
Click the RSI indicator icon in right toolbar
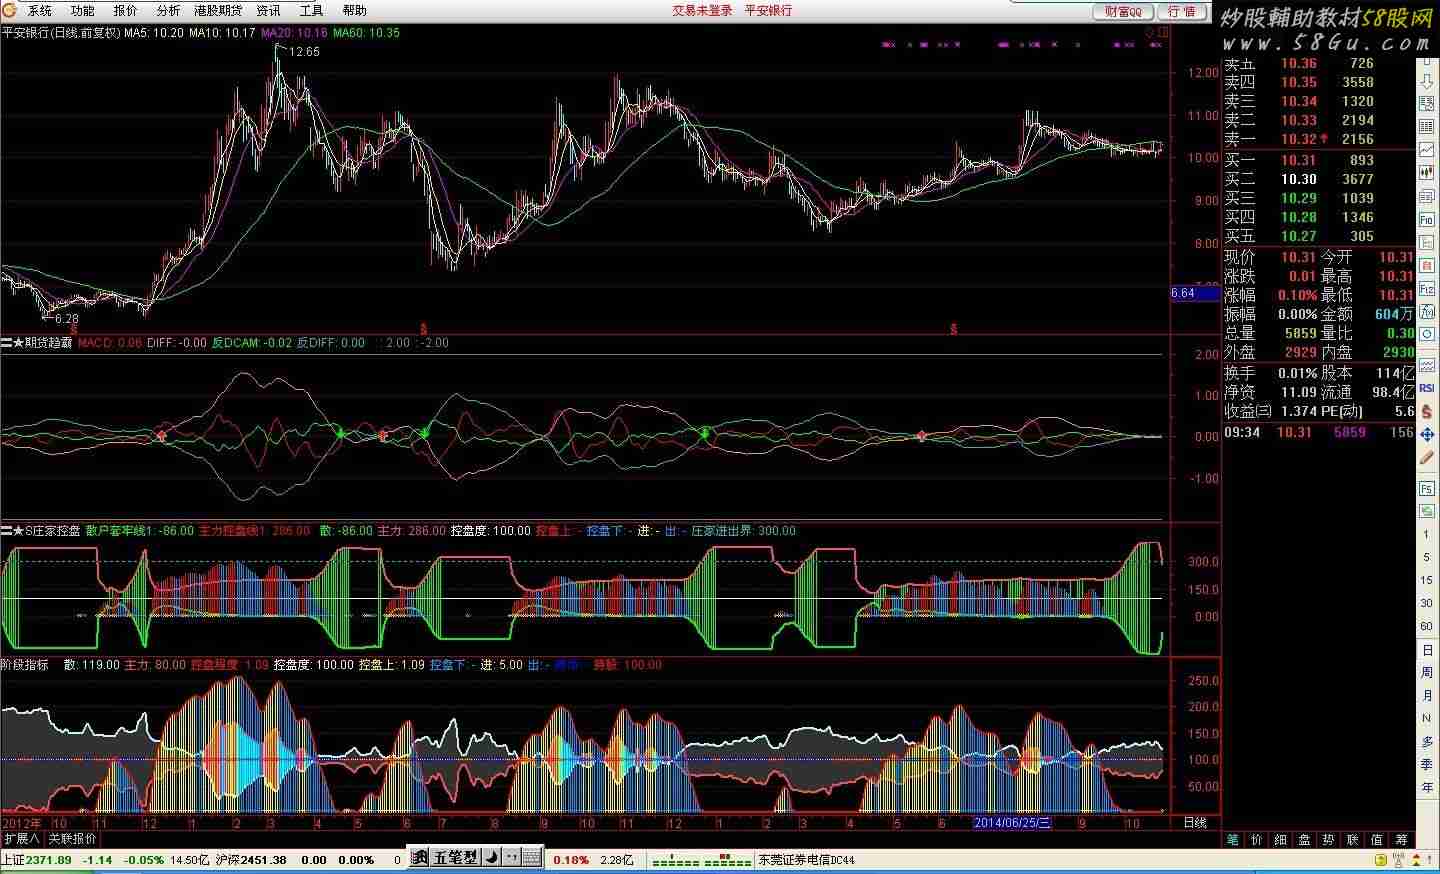[x=1427, y=388]
